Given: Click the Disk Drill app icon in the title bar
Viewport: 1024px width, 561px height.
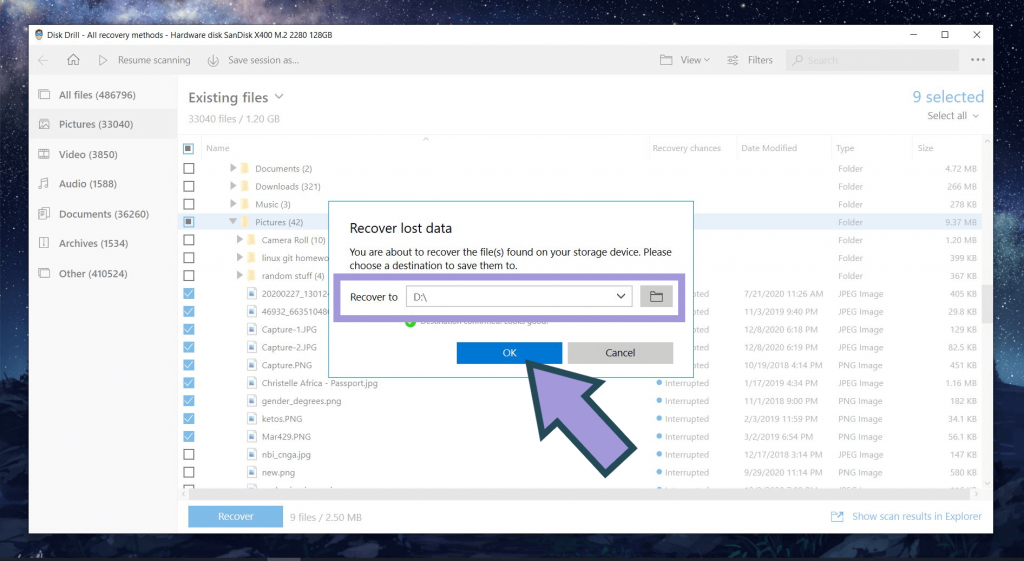Looking at the screenshot, I should (x=39, y=35).
